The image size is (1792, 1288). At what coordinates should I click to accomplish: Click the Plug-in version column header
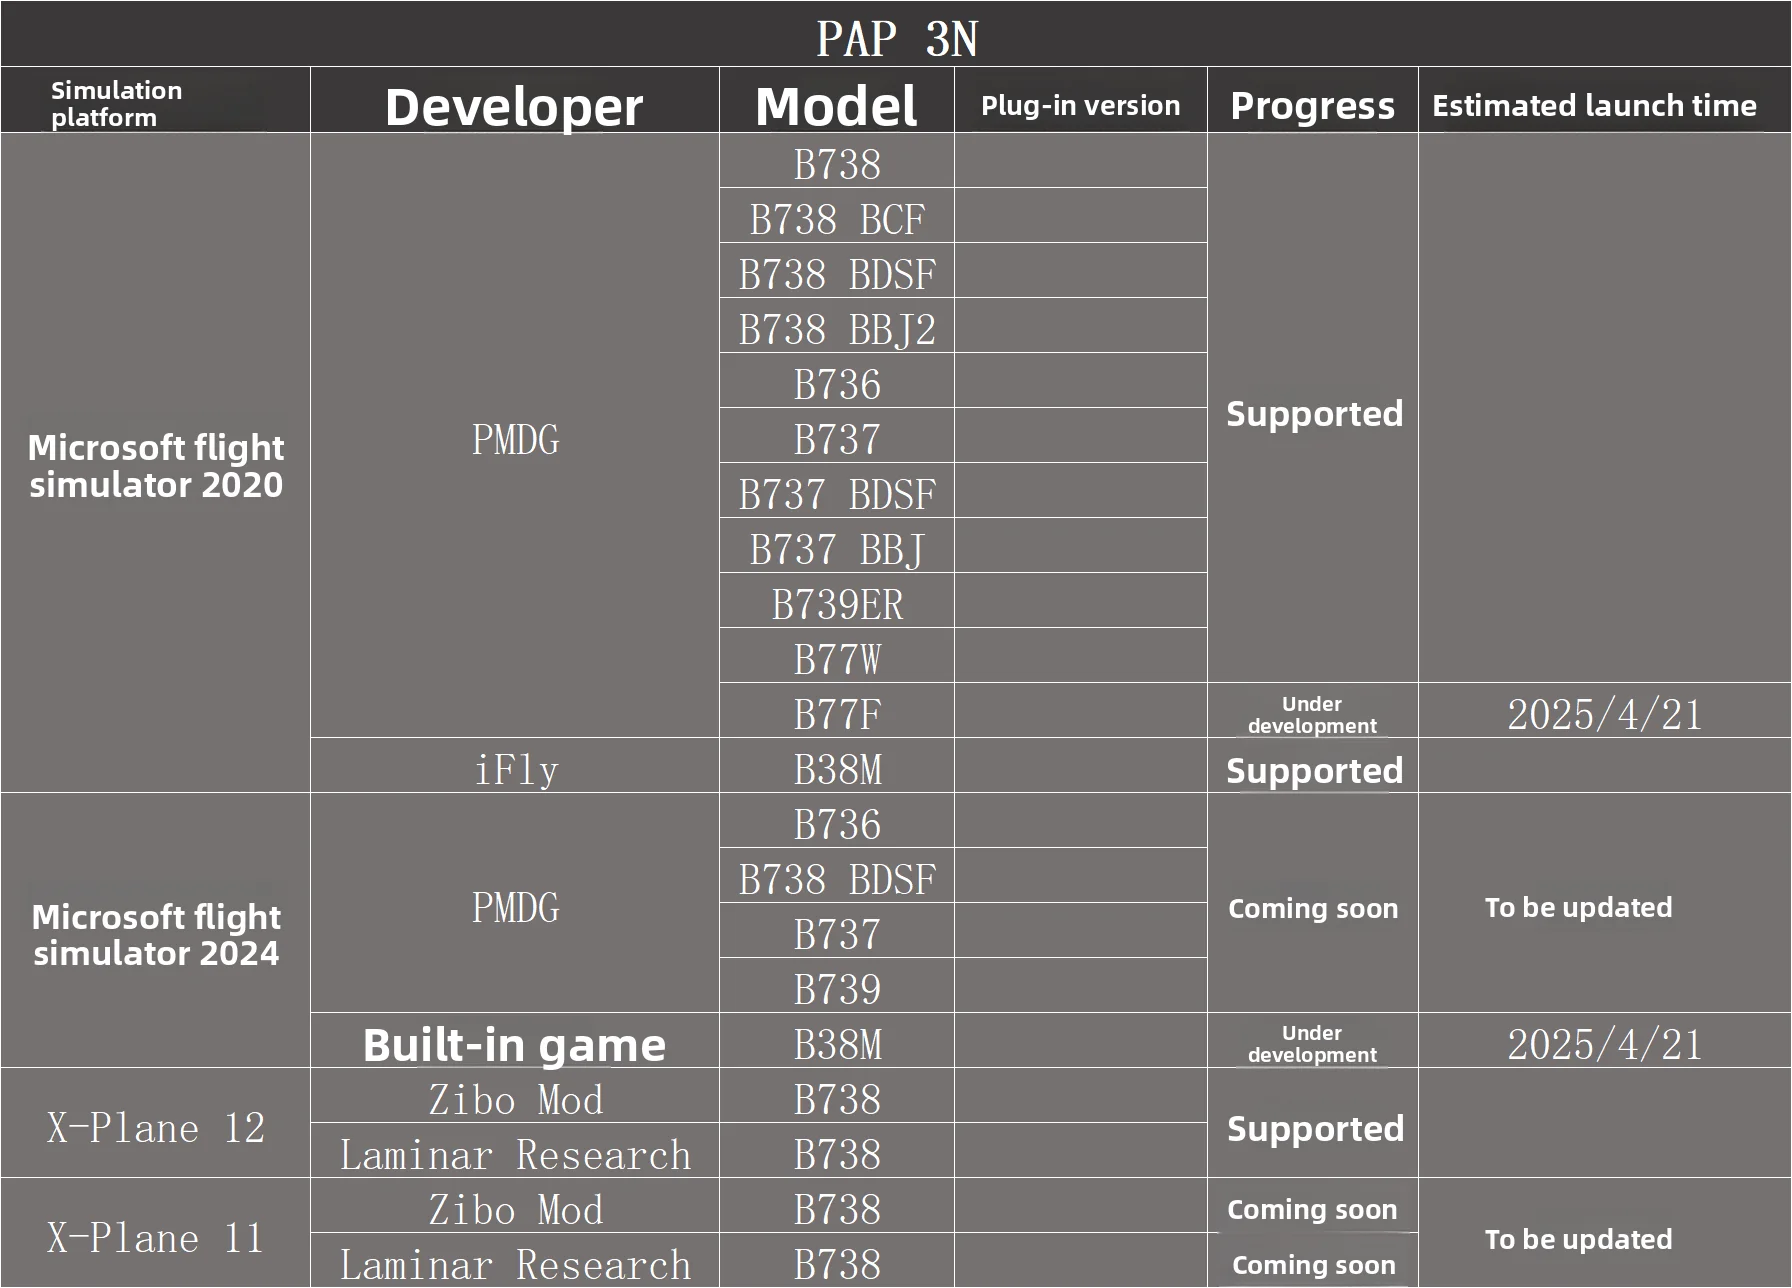point(1080,106)
